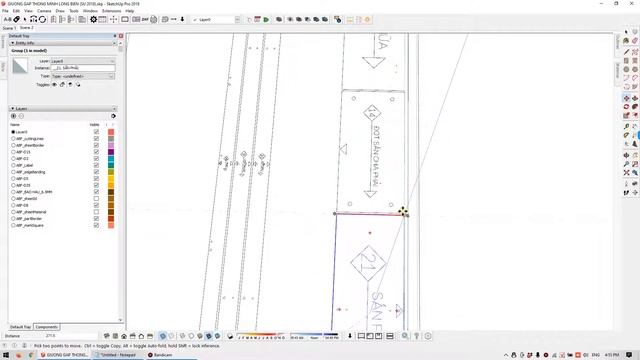Open the Layer dropdown in Entity Info
Image resolution: width=640 pixels, height=360 pixels.
pos(83,61)
